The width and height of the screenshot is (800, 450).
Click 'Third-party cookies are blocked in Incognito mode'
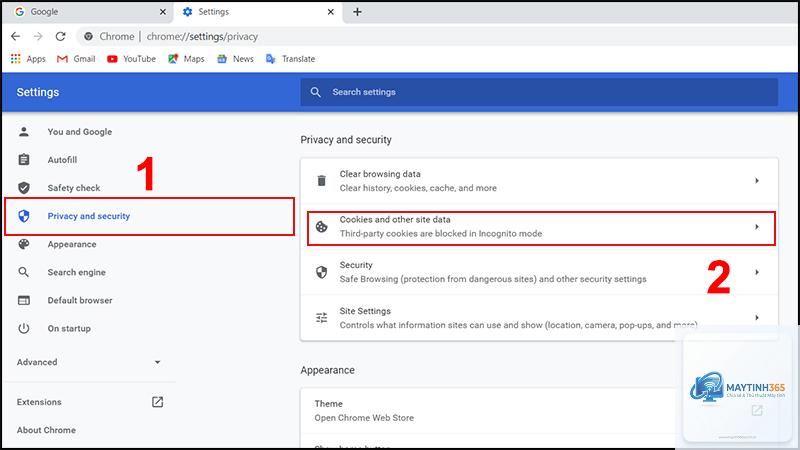441,234
